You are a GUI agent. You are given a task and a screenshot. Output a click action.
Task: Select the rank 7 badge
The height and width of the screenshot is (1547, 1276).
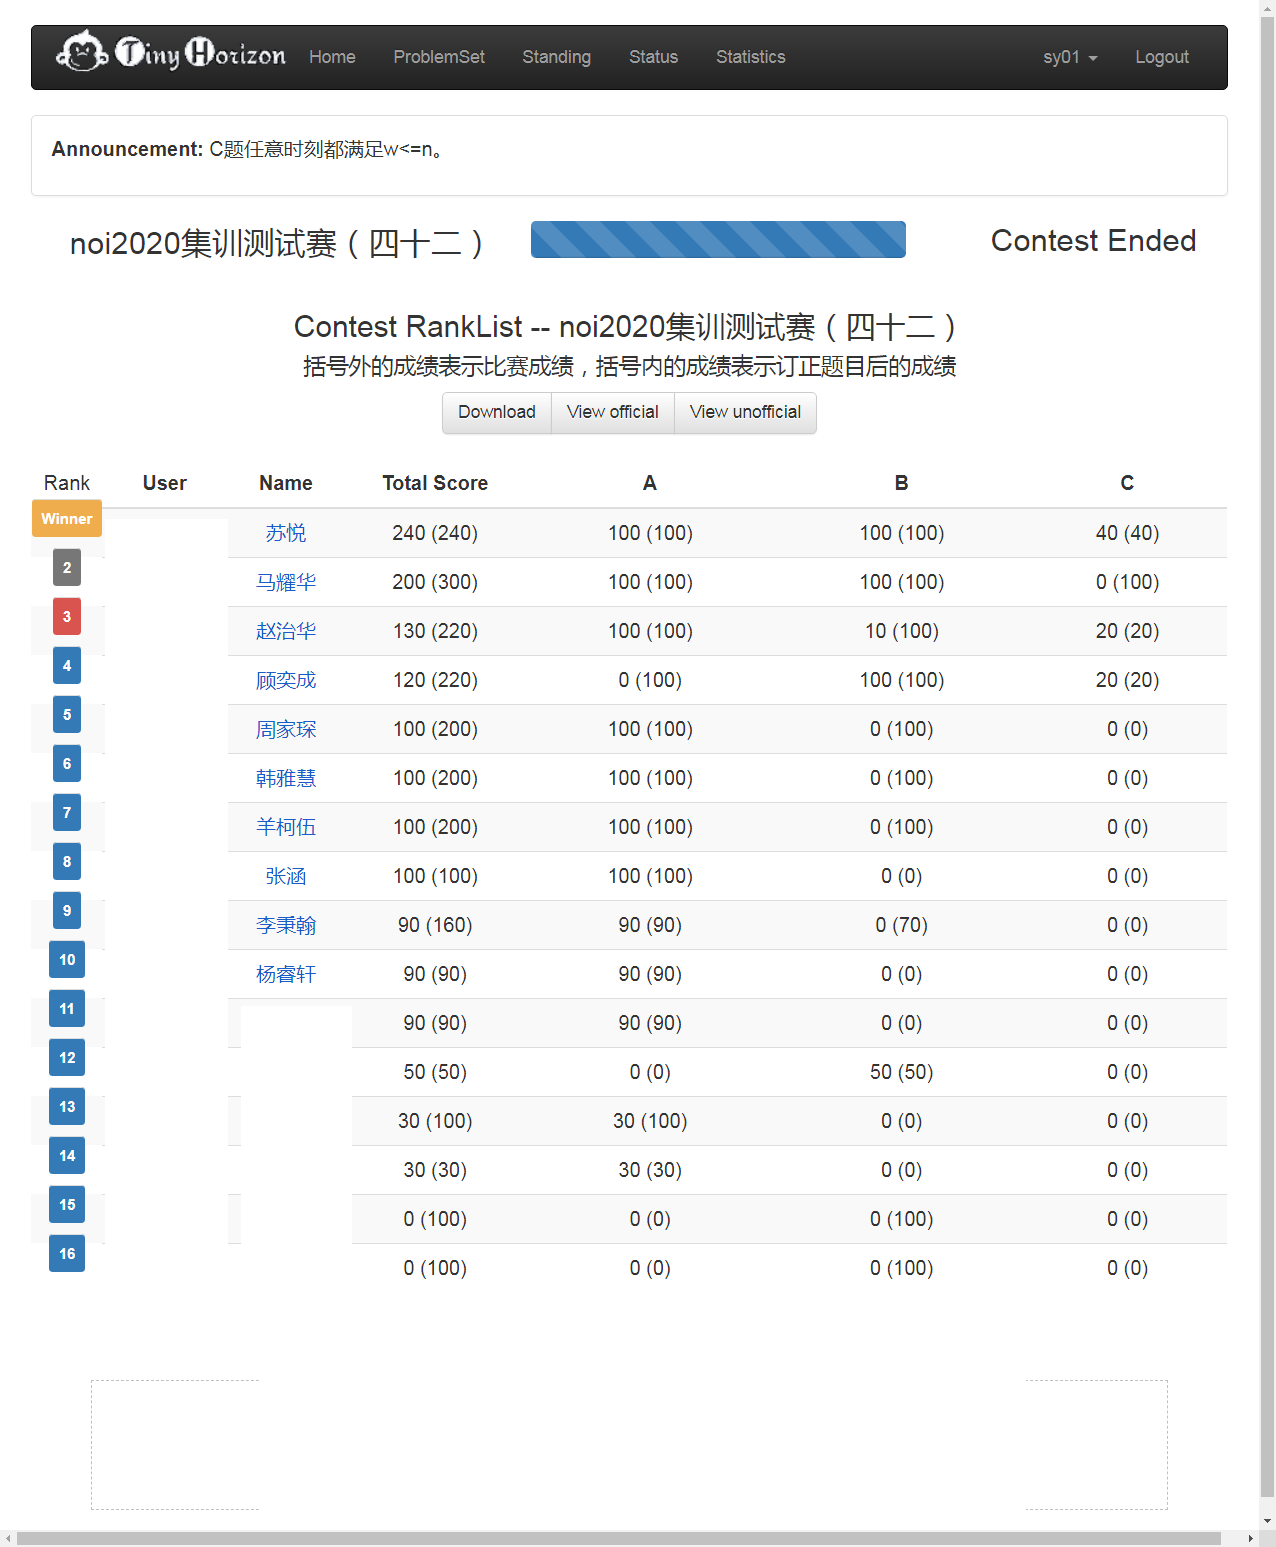click(66, 812)
